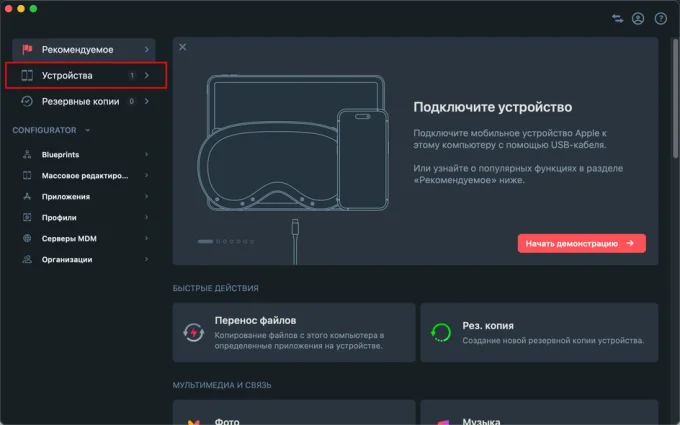The width and height of the screenshot is (680, 425).
Task: Open the Фото card
Action: [x=294, y=412]
